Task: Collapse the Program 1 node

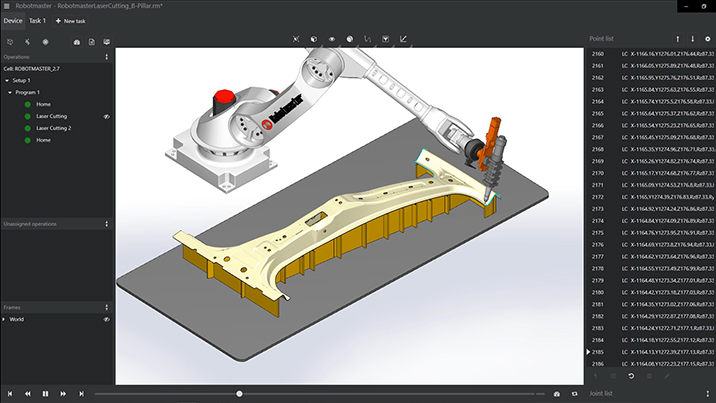Action: [x=10, y=93]
